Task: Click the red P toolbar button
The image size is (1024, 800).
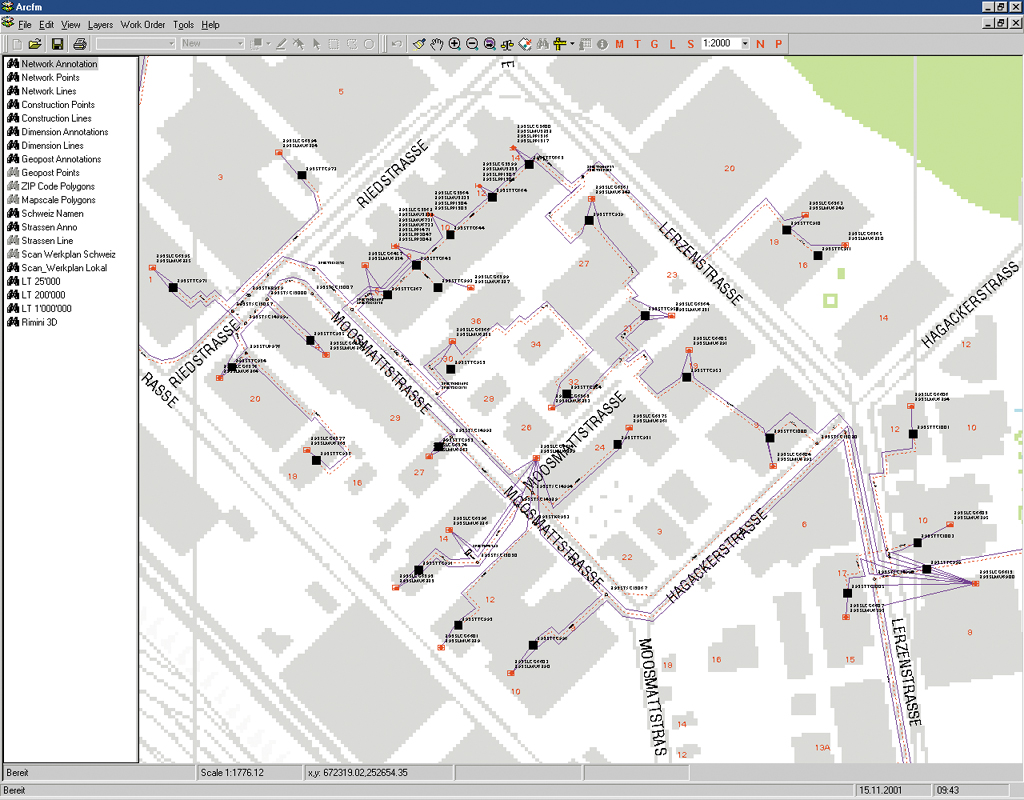Action: 778,44
